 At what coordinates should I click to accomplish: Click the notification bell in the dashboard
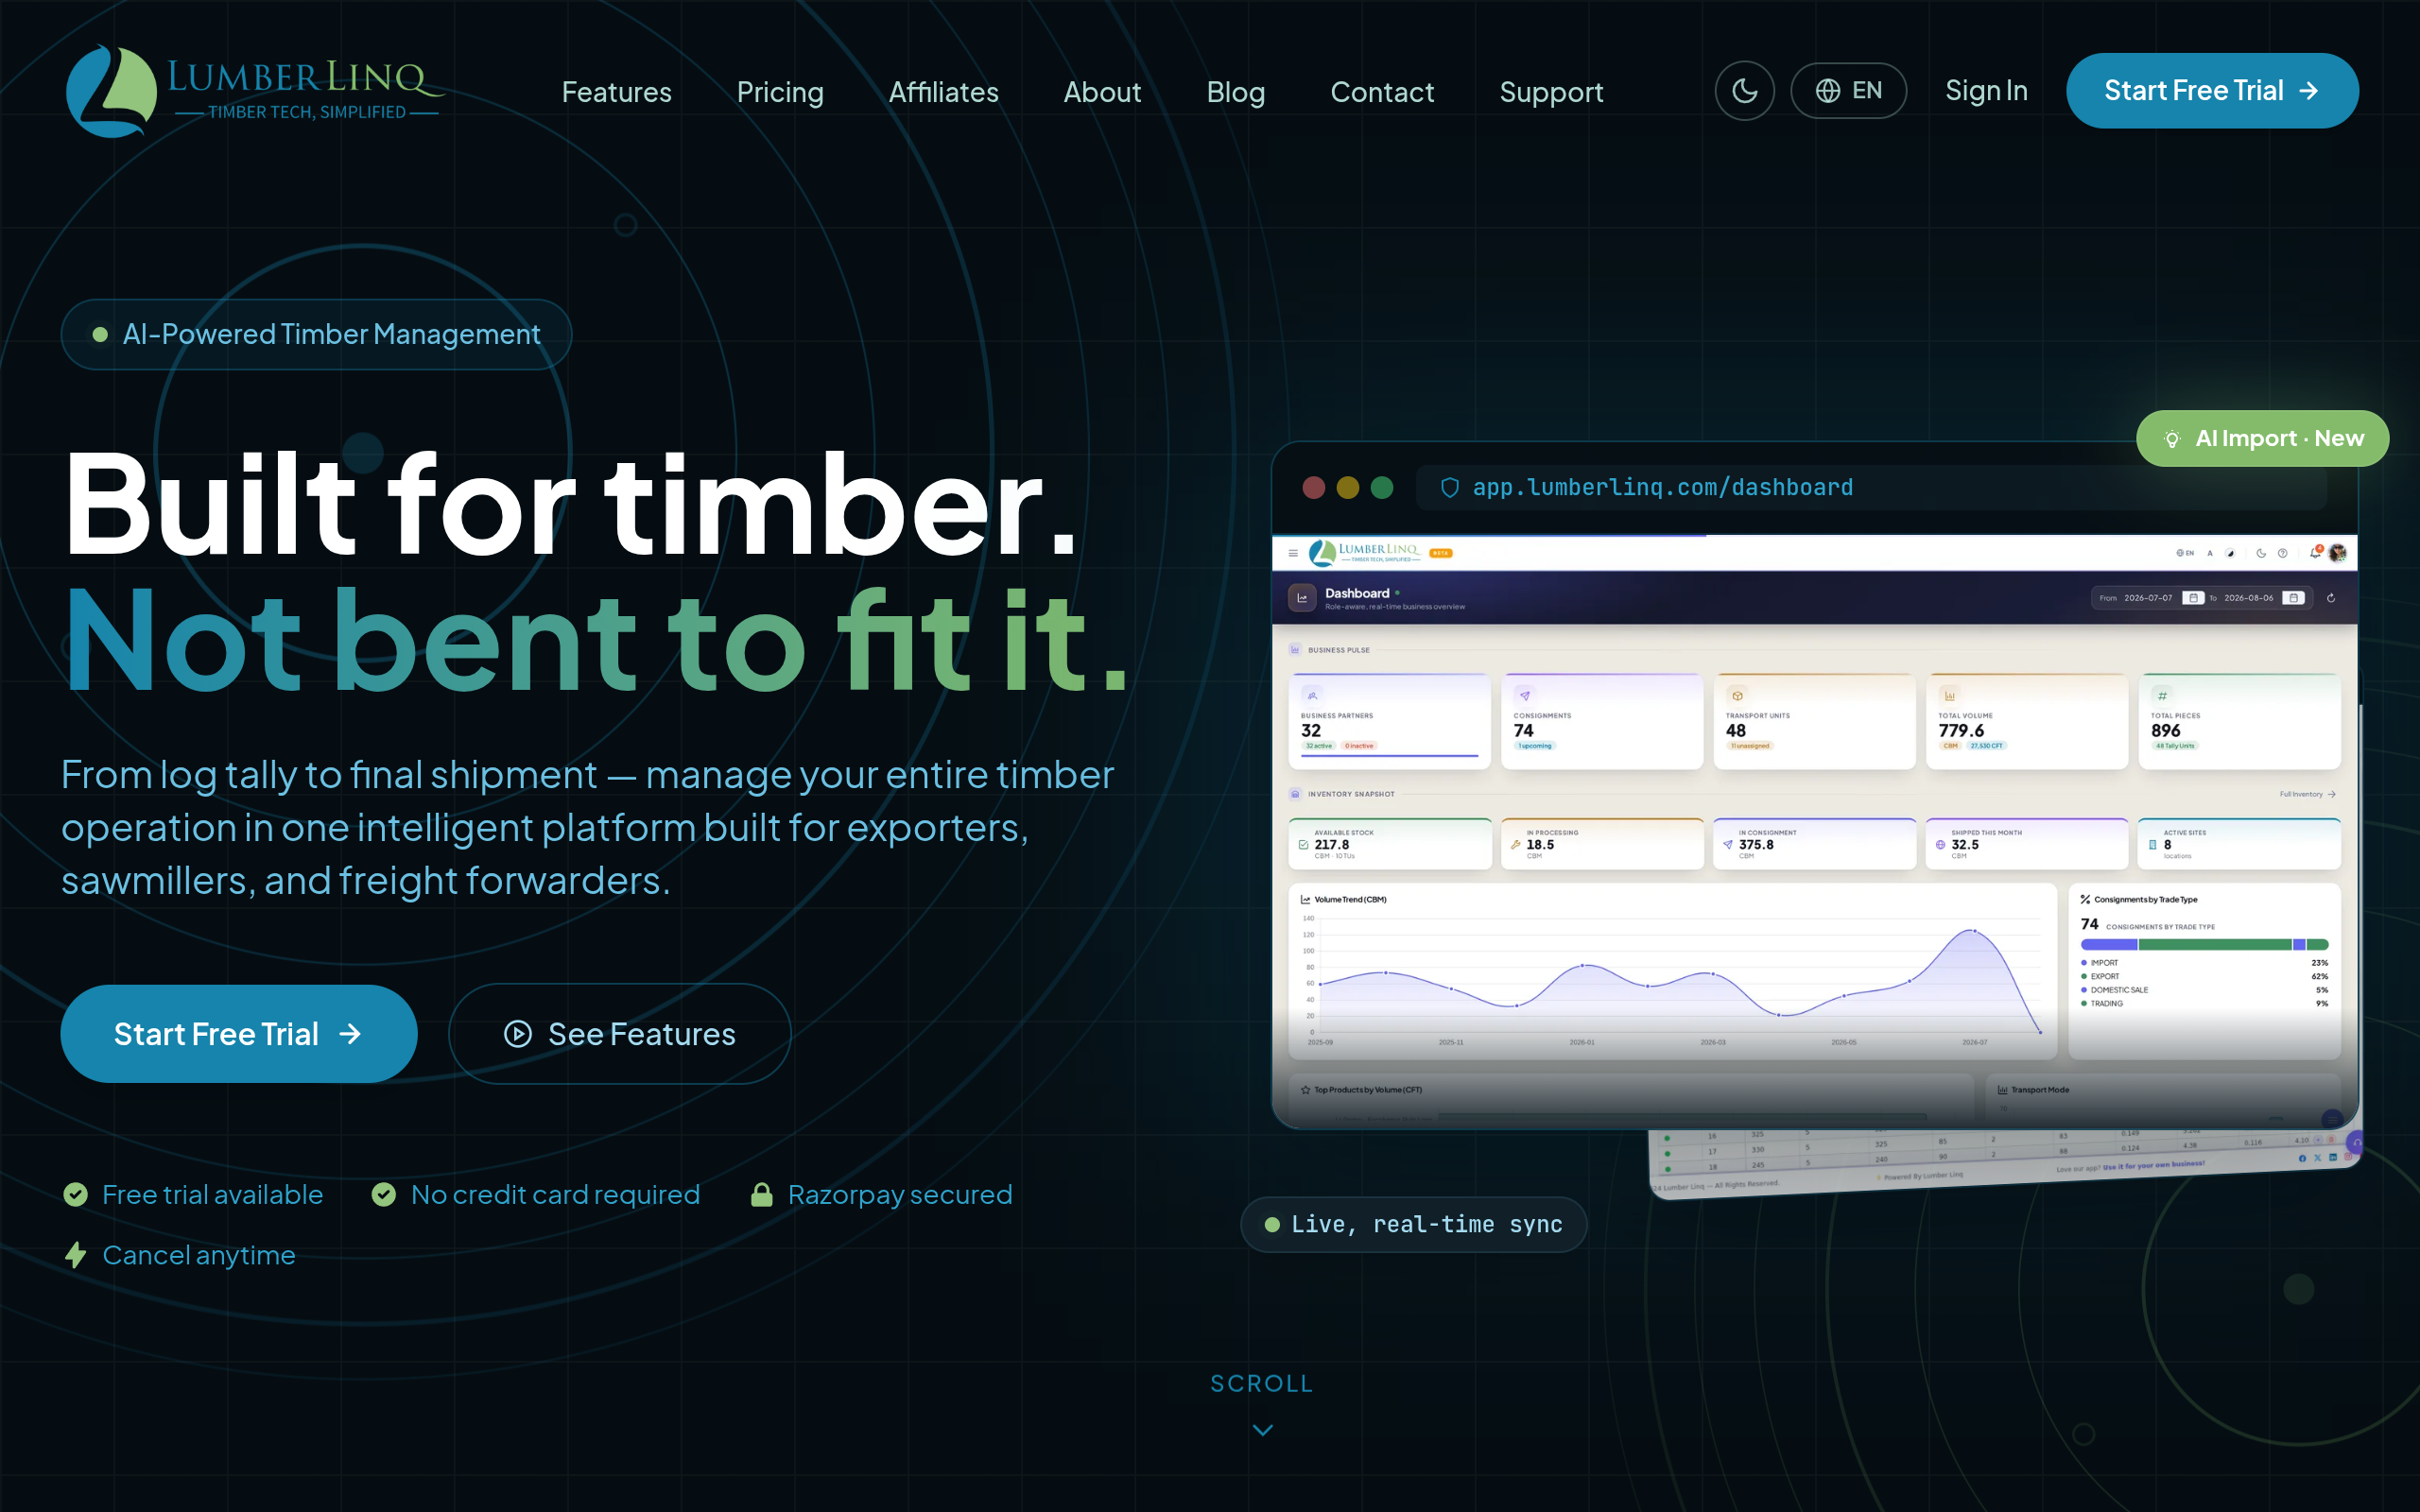(2315, 552)
